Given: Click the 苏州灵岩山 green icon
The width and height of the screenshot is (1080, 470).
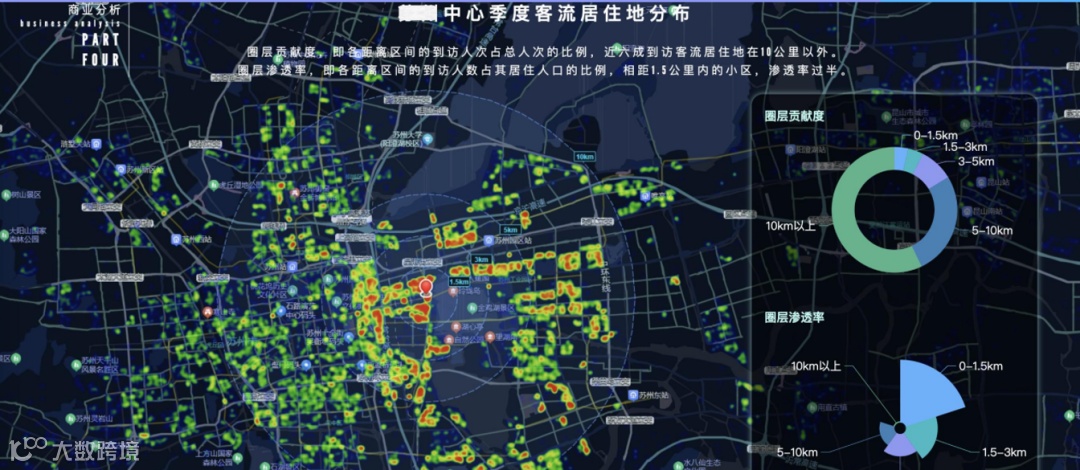Looking at the screenshot, I should (x=70, y=418).
